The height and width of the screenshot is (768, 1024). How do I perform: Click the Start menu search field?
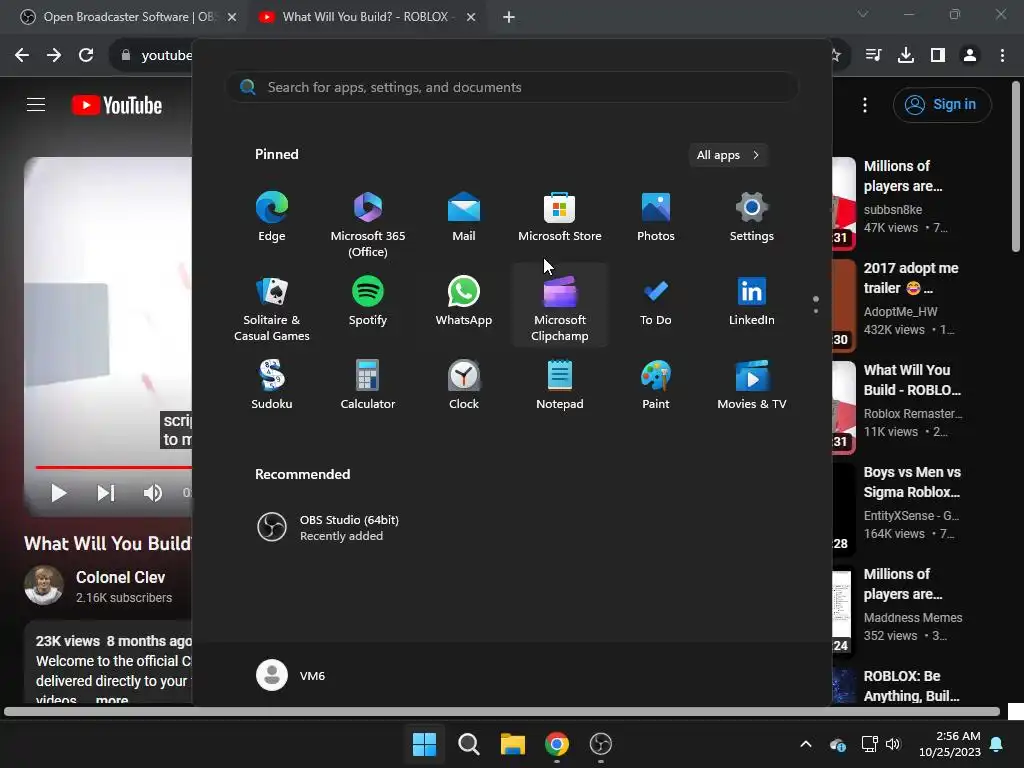coord(513,87)
